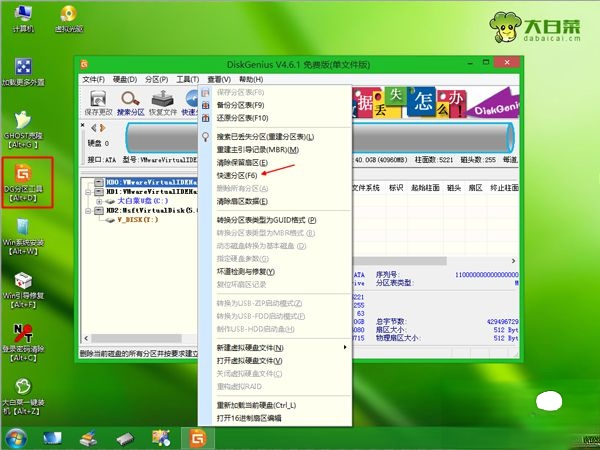The width and height of the screenshot is (600, 450).
Task: Go to previous disk arrow
Action: pyautogui.click(x=93, y=128)
